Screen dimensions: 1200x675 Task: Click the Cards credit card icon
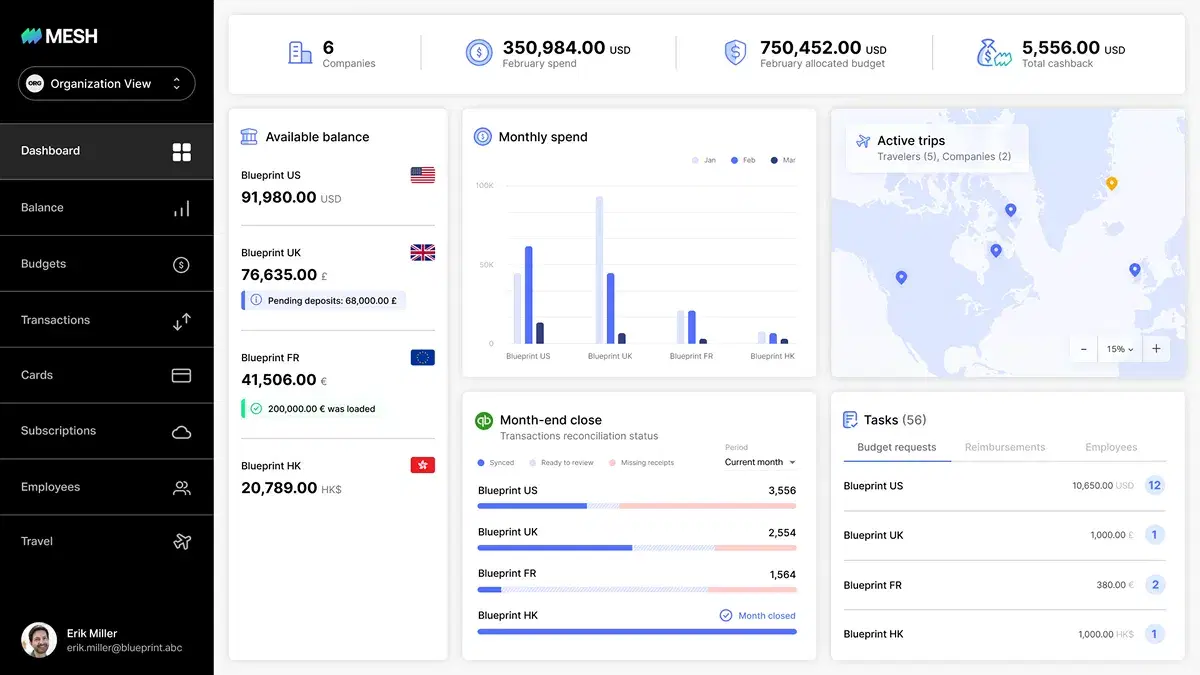pos(181,376)
